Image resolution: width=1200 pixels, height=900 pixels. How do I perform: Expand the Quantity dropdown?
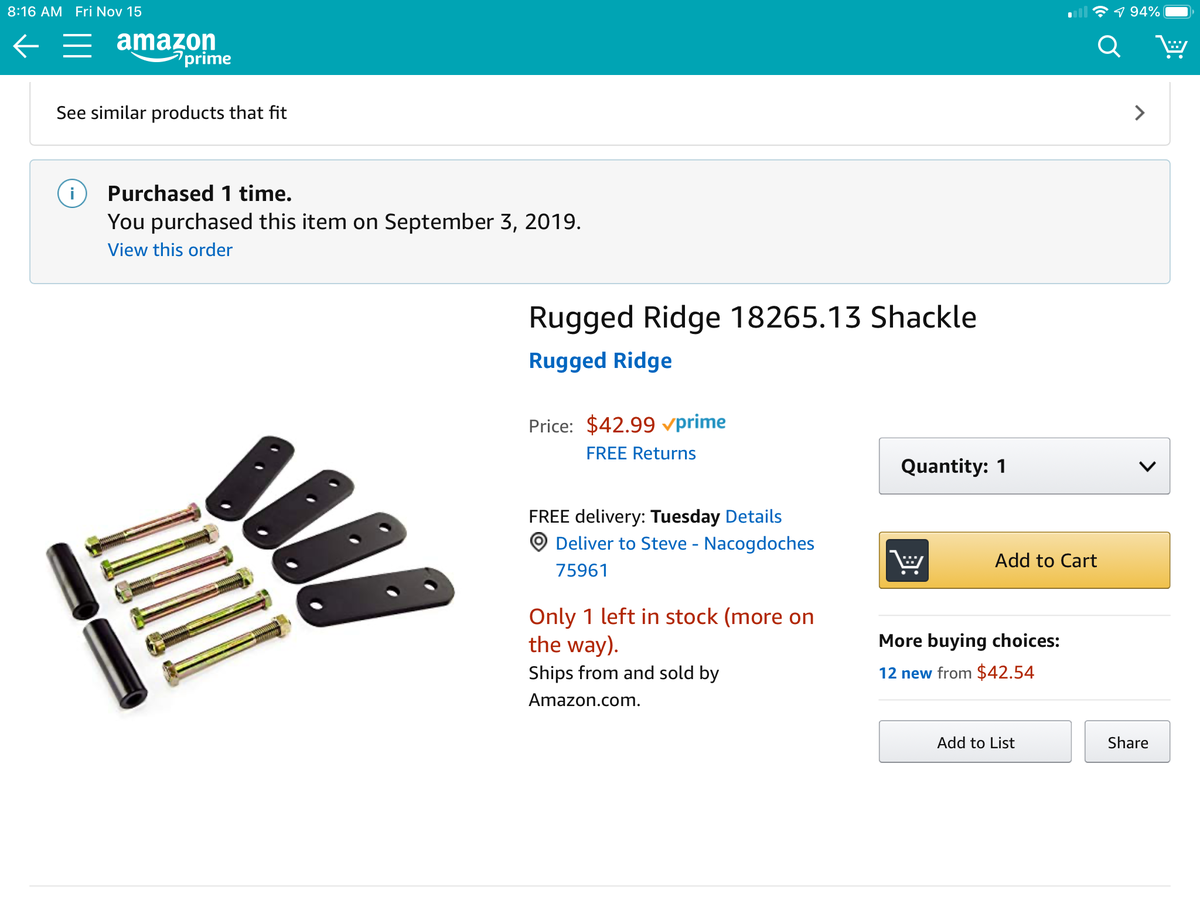pos(1024,466)
